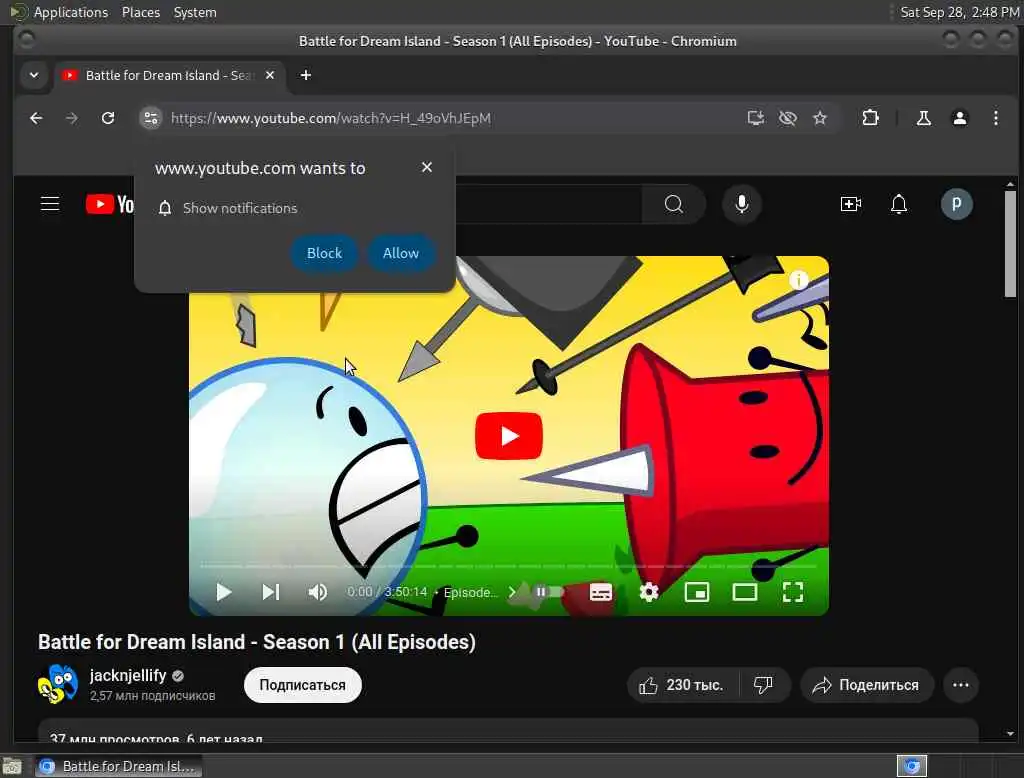Open jacknjellify channel avatar
Screen dimensions: 1024x778
click(x=58, y=684)
